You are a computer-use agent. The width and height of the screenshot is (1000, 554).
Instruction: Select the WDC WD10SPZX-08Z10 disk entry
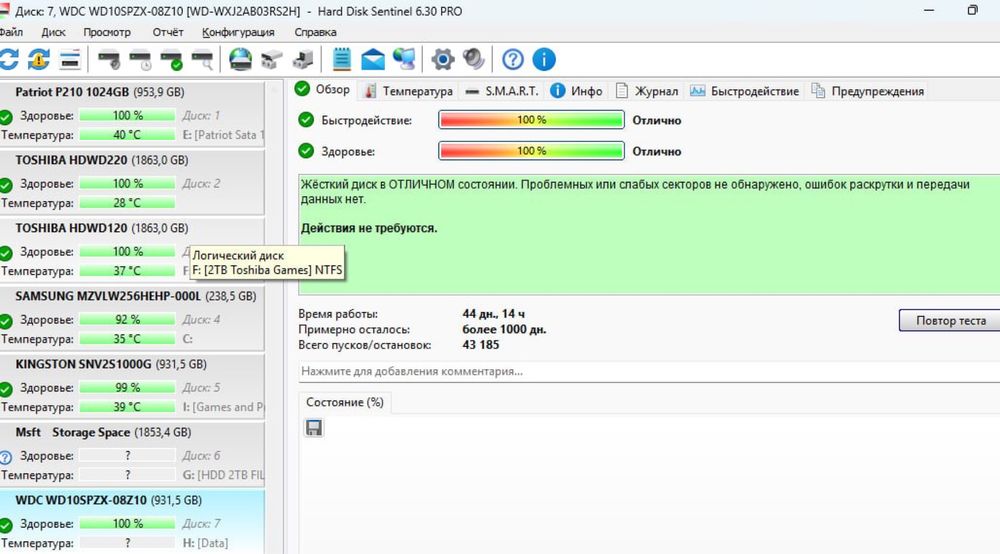pyautogui.click(x=132, y=521)
